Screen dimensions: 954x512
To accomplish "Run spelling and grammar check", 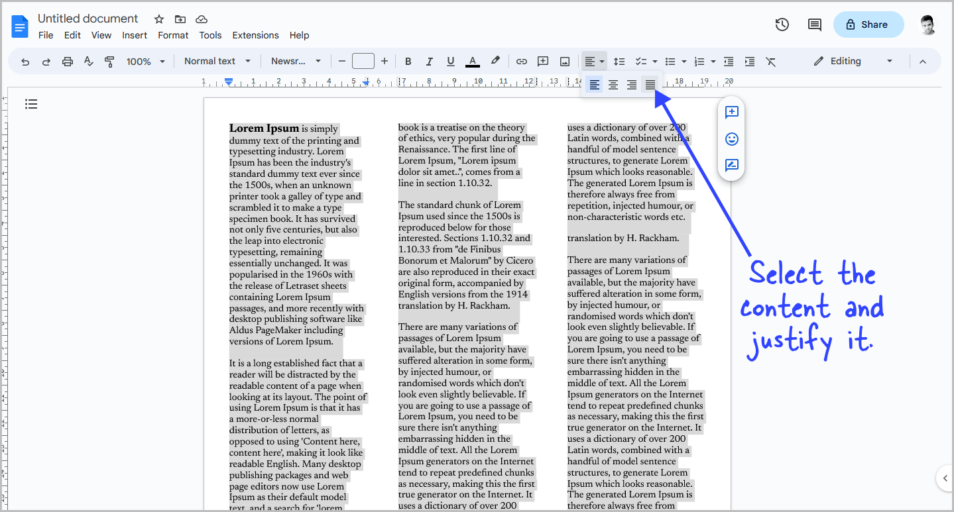I will pos(89,61).
